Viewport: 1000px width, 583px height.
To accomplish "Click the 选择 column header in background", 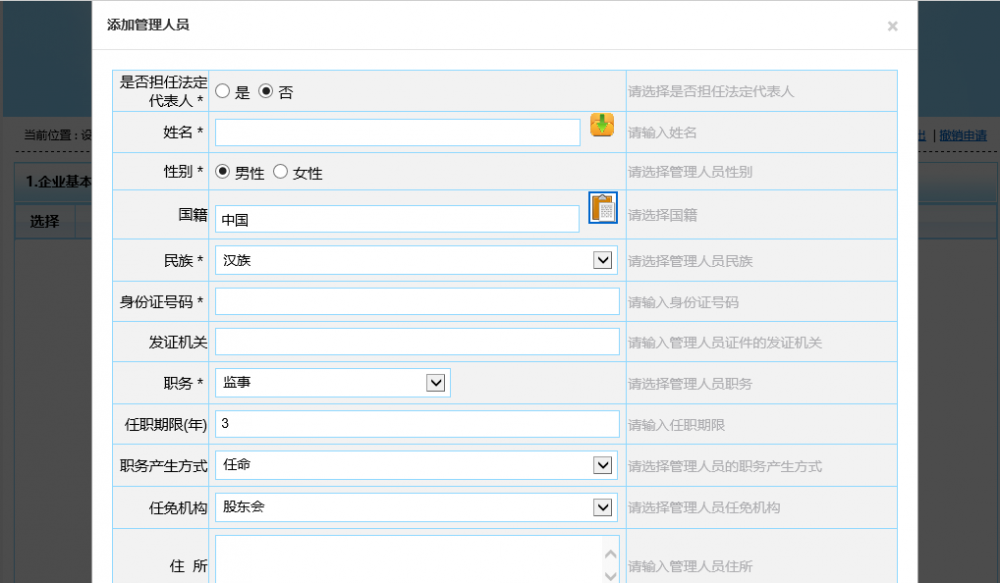I will [x=45, y=221].
